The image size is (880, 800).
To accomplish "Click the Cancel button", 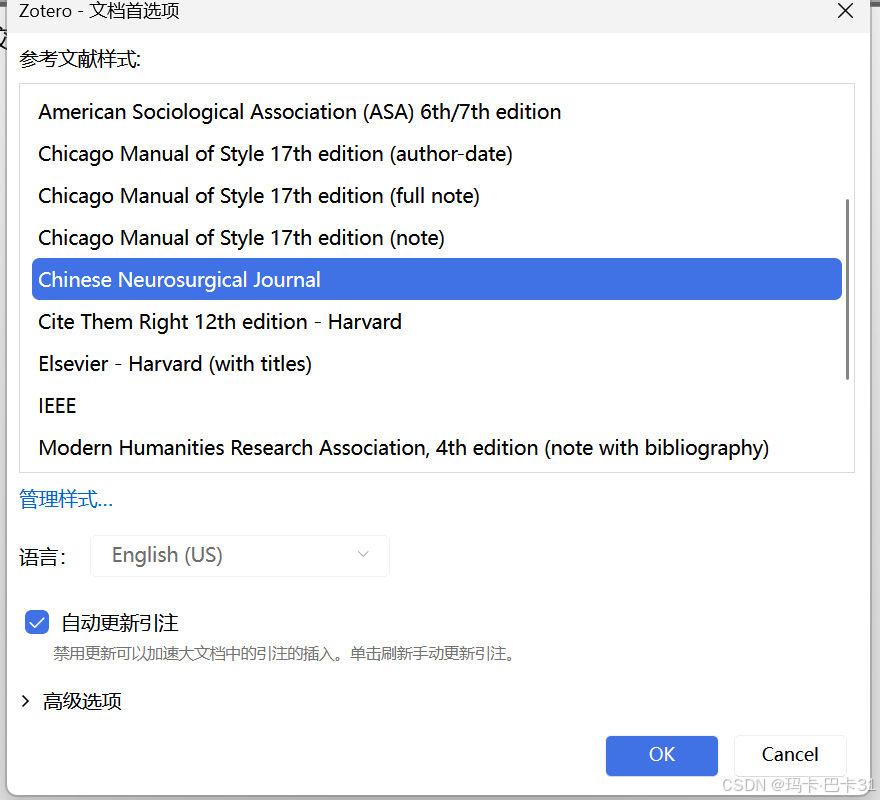I will [790, 755].
